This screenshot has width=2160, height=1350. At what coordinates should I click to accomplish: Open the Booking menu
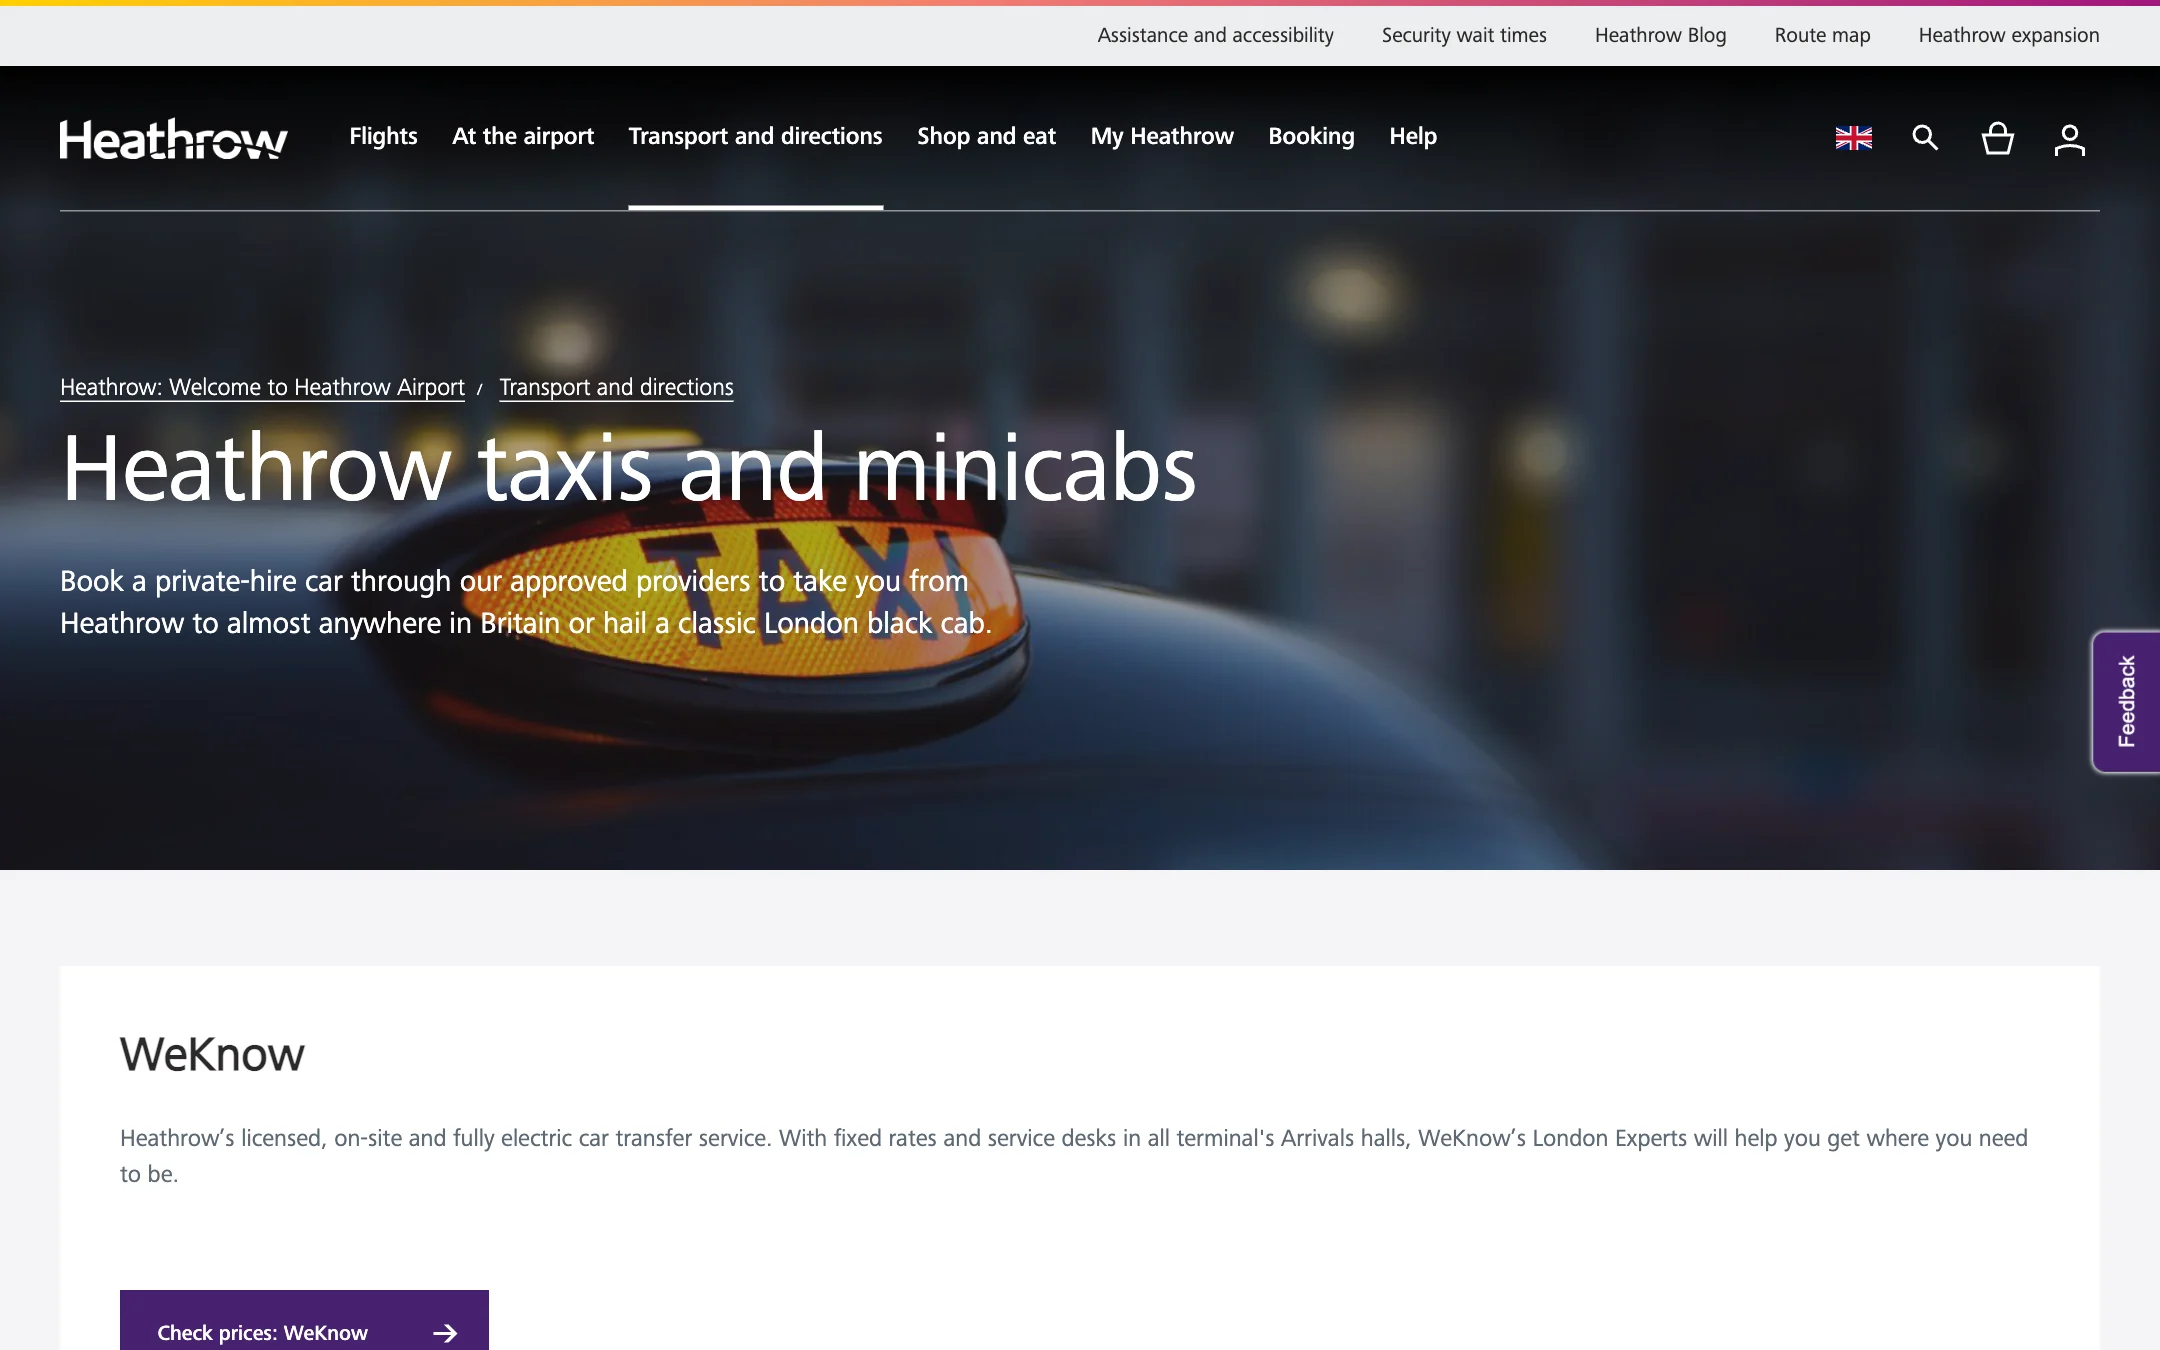pyautogui.click(x=1311, y=136)
